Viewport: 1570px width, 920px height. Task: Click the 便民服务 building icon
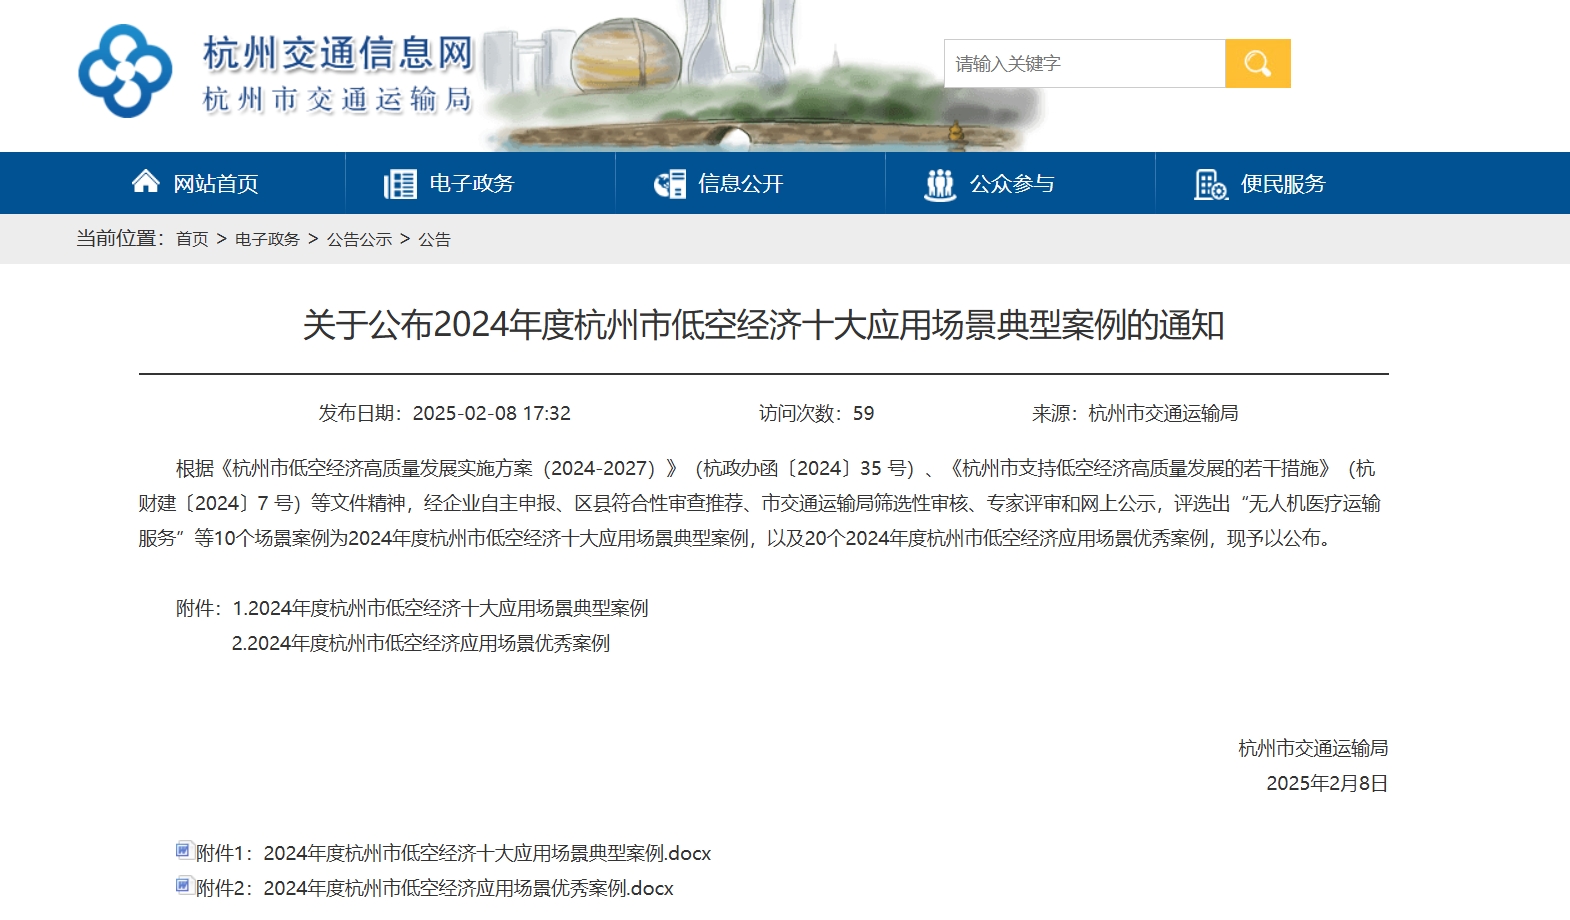[x=1210, y=184]
